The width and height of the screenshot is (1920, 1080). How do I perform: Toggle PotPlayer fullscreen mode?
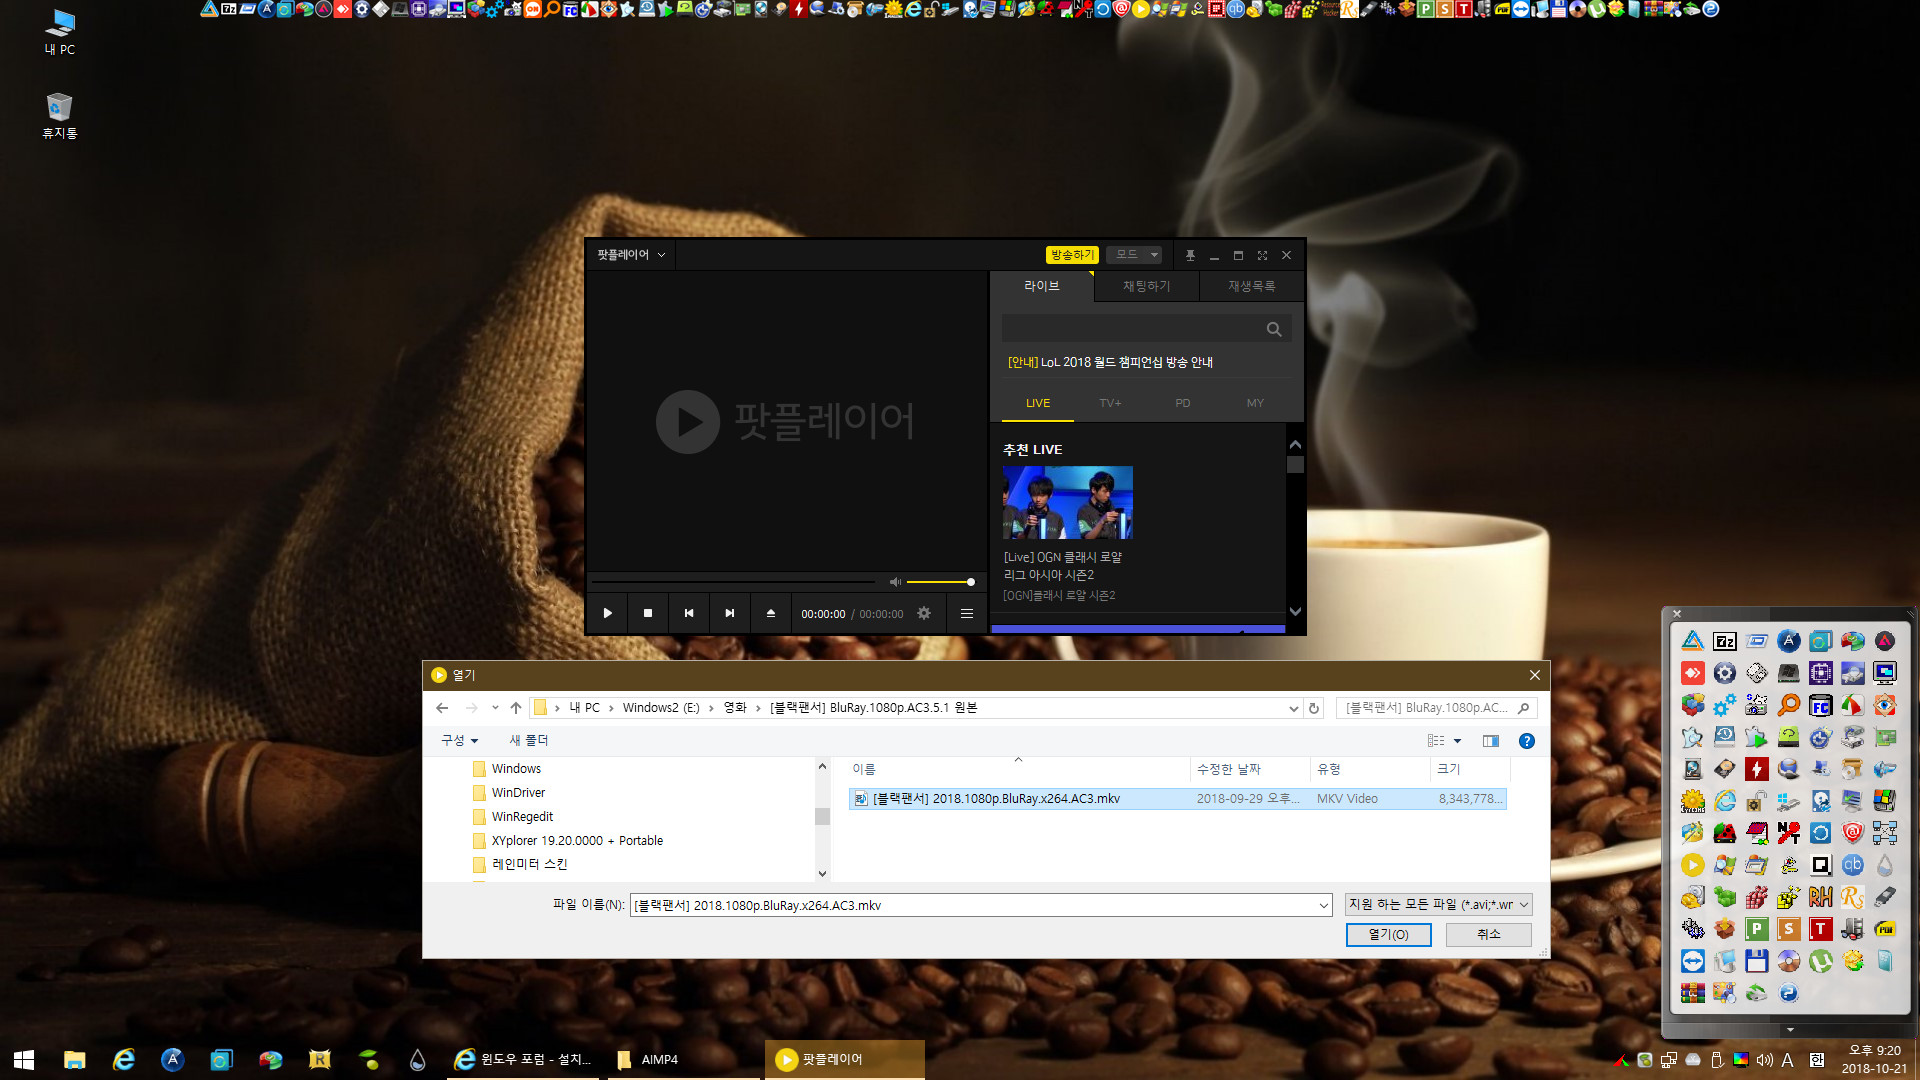pos(1263,255)
